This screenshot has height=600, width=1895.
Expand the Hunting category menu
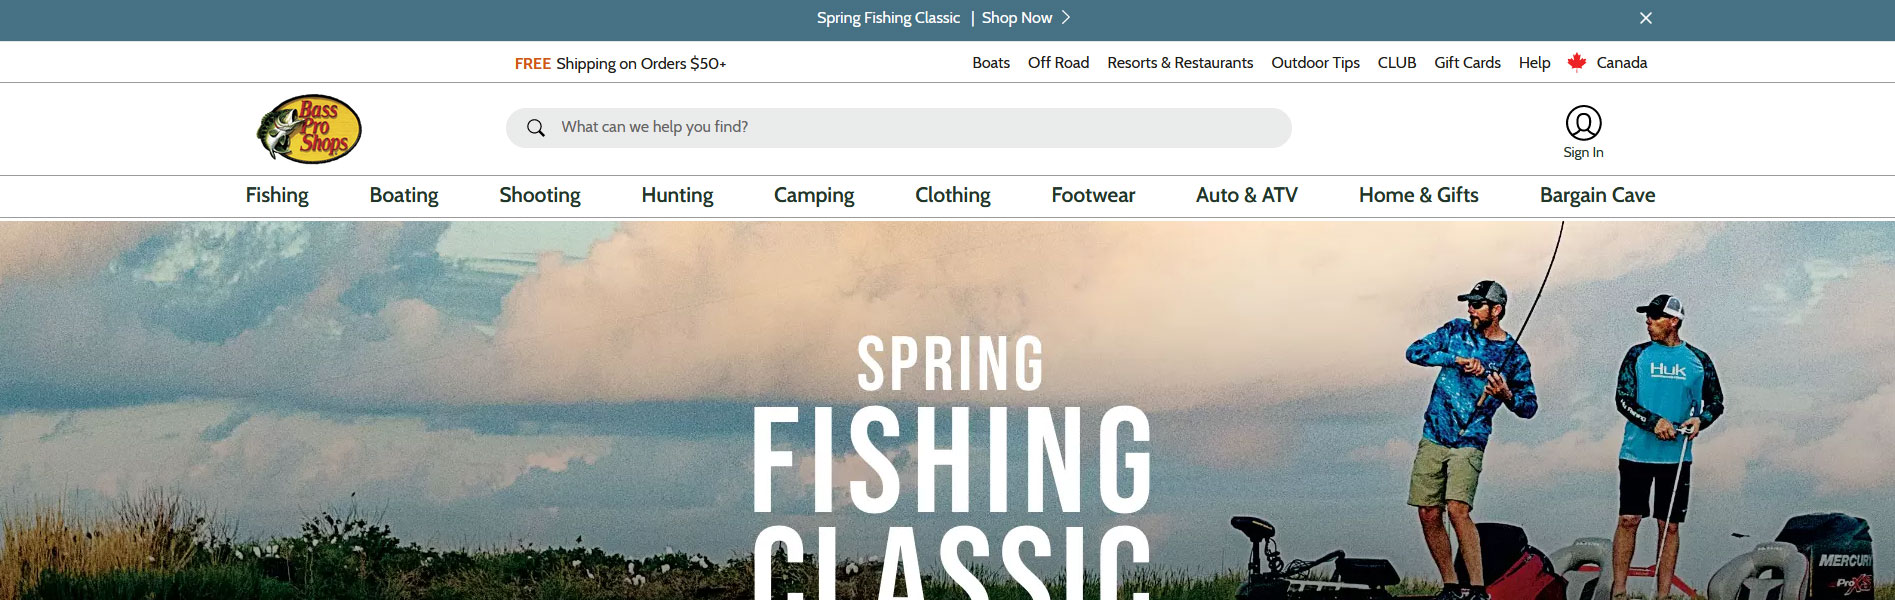tap(677, 195)
